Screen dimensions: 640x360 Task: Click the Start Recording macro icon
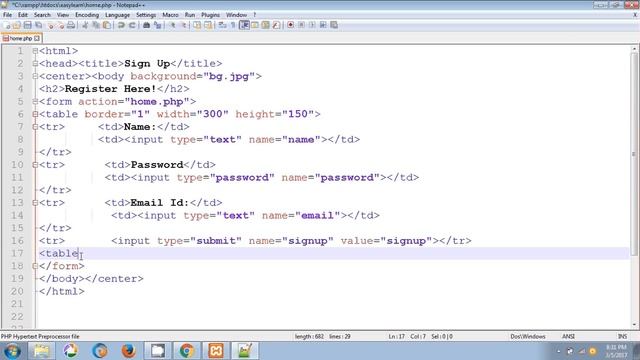291,25
